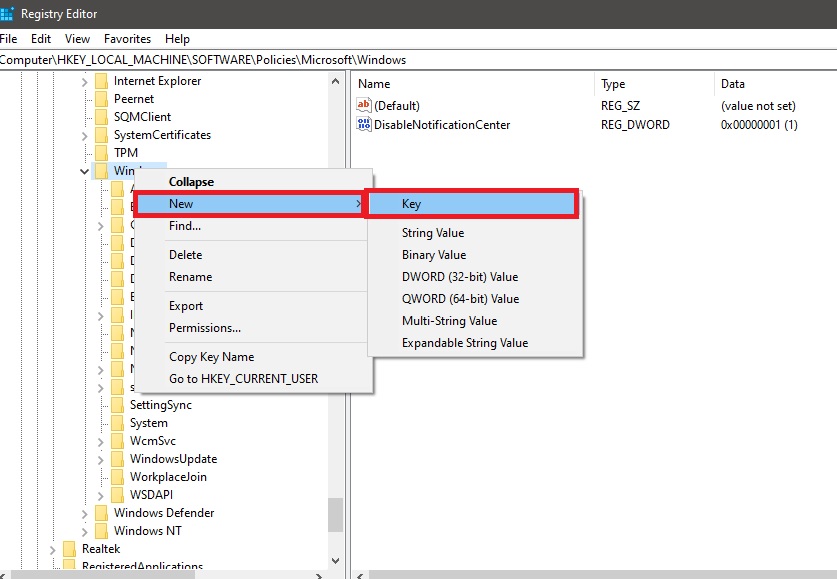Click the WindowsUpdate folder icon
Viewport: 837px width, 579px height.
pos(118,459)
